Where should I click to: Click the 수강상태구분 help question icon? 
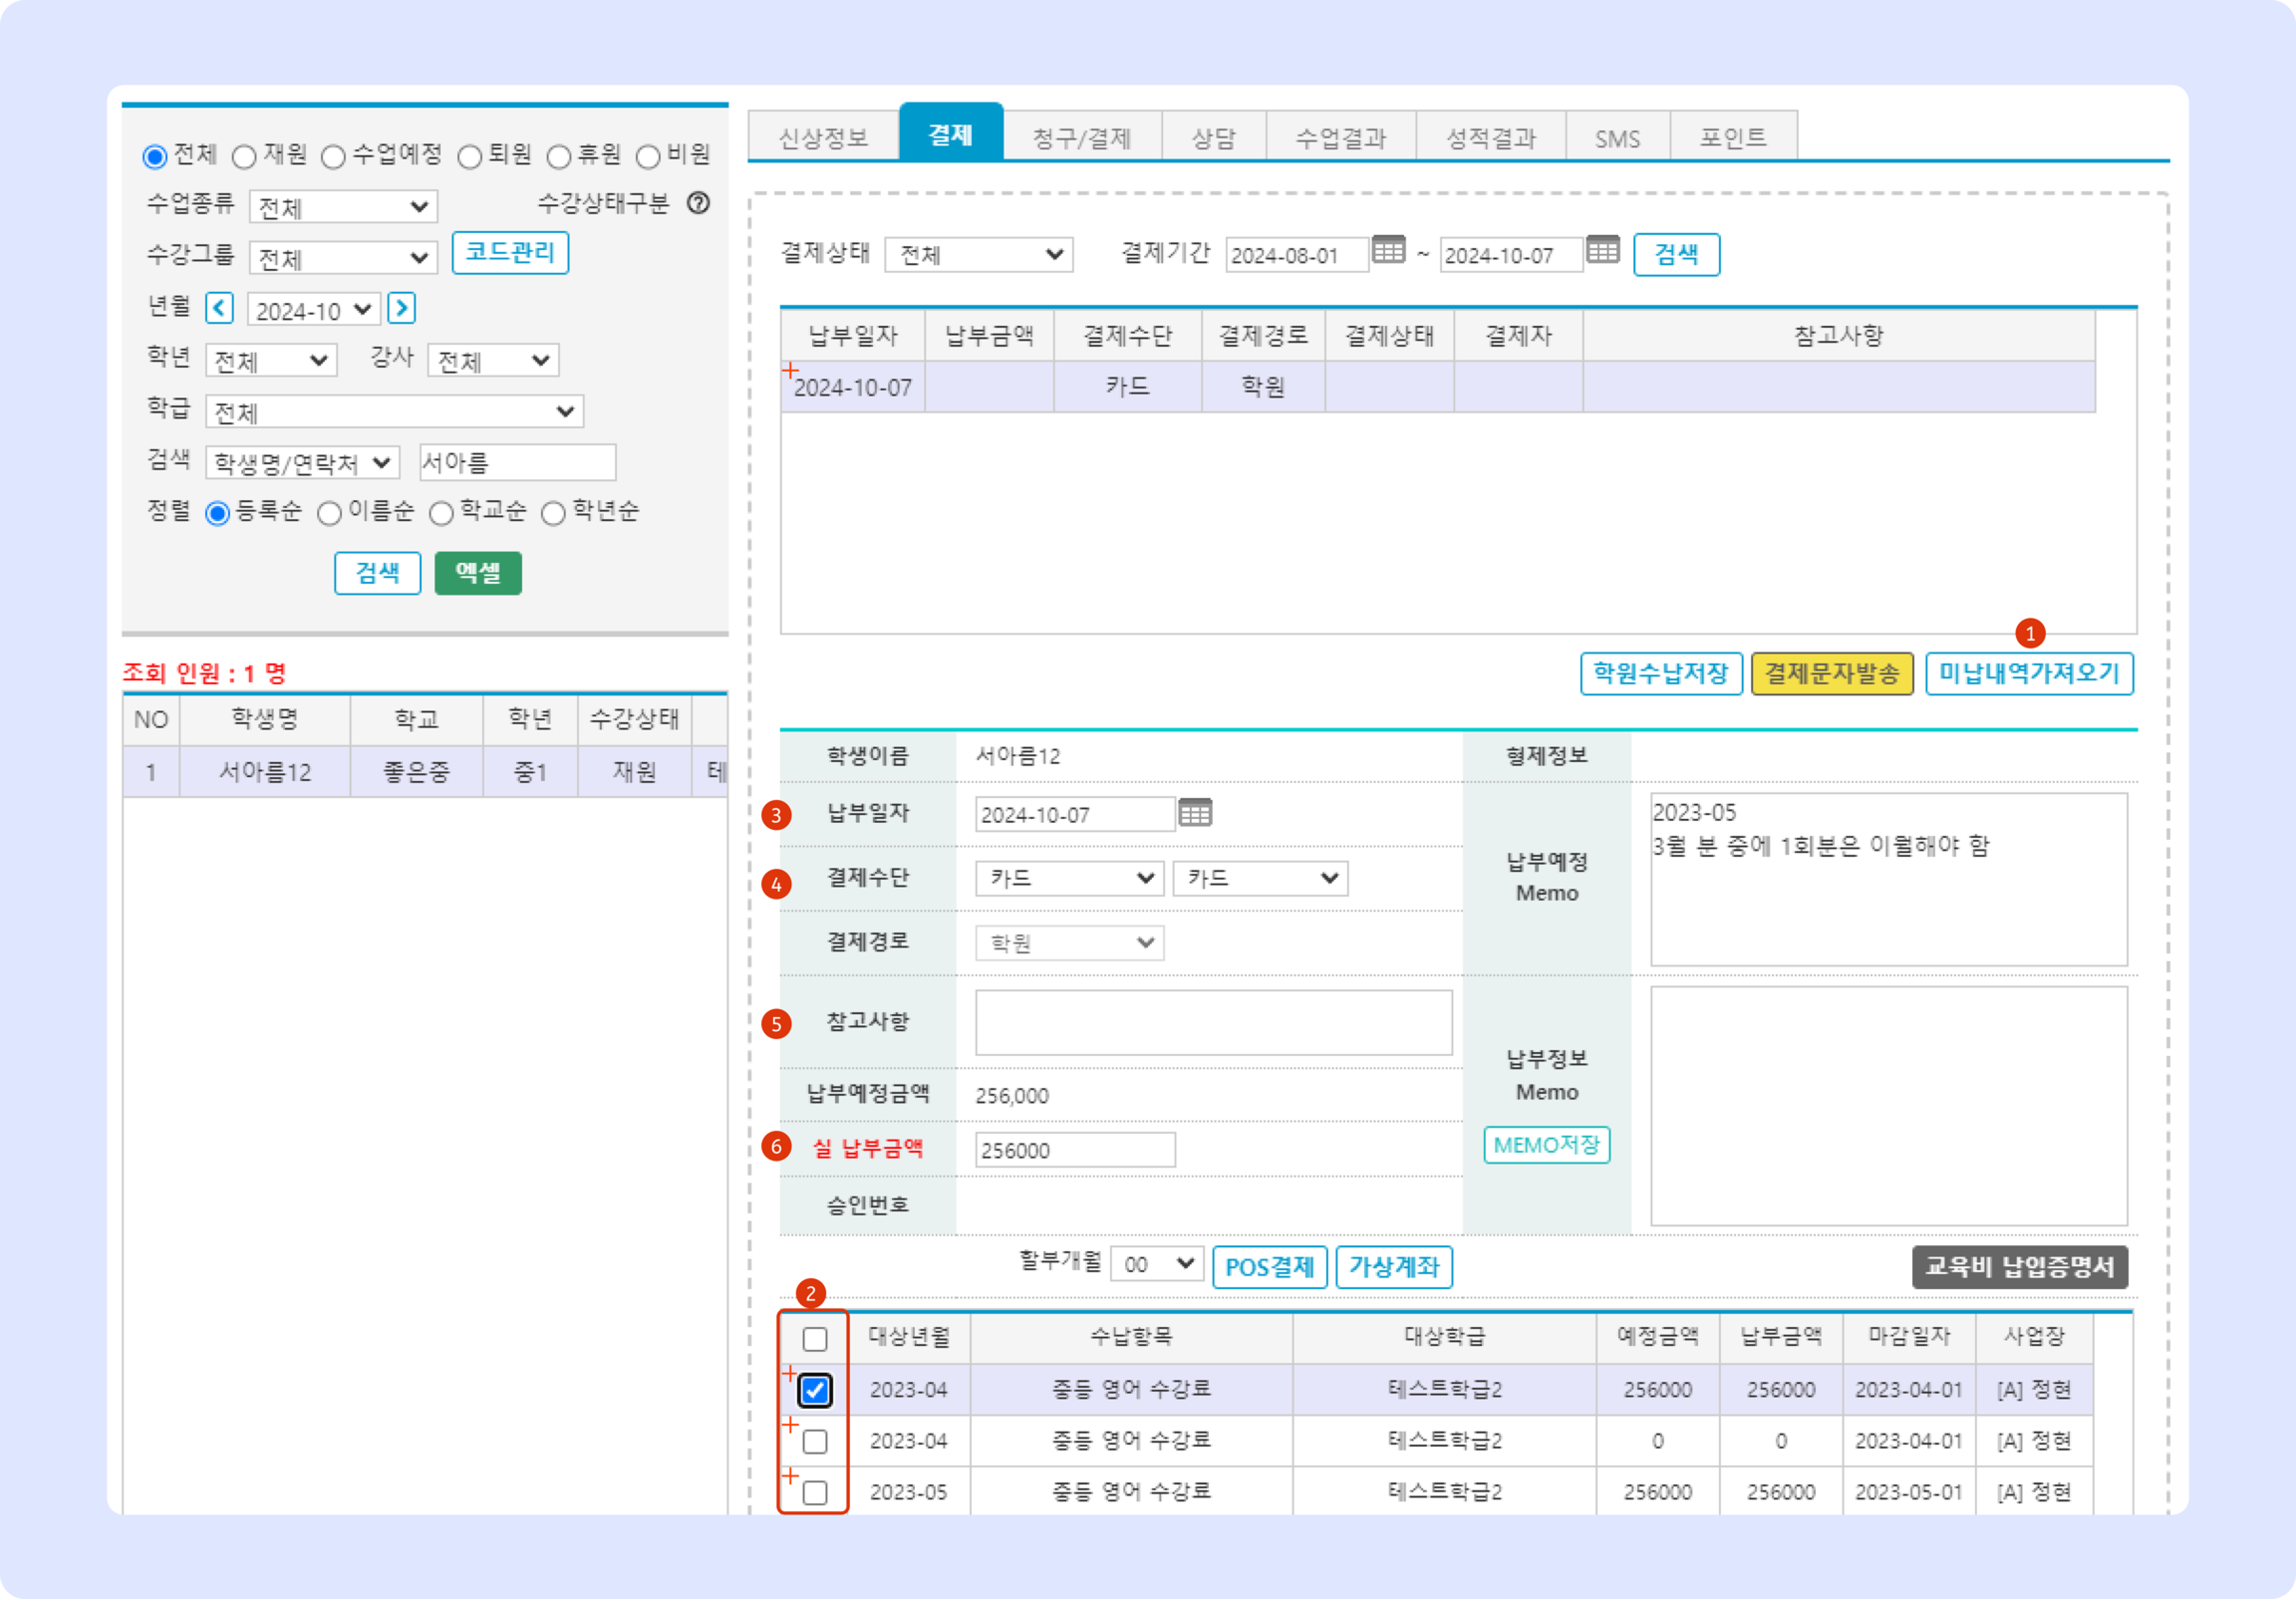(x=698, y=204)
